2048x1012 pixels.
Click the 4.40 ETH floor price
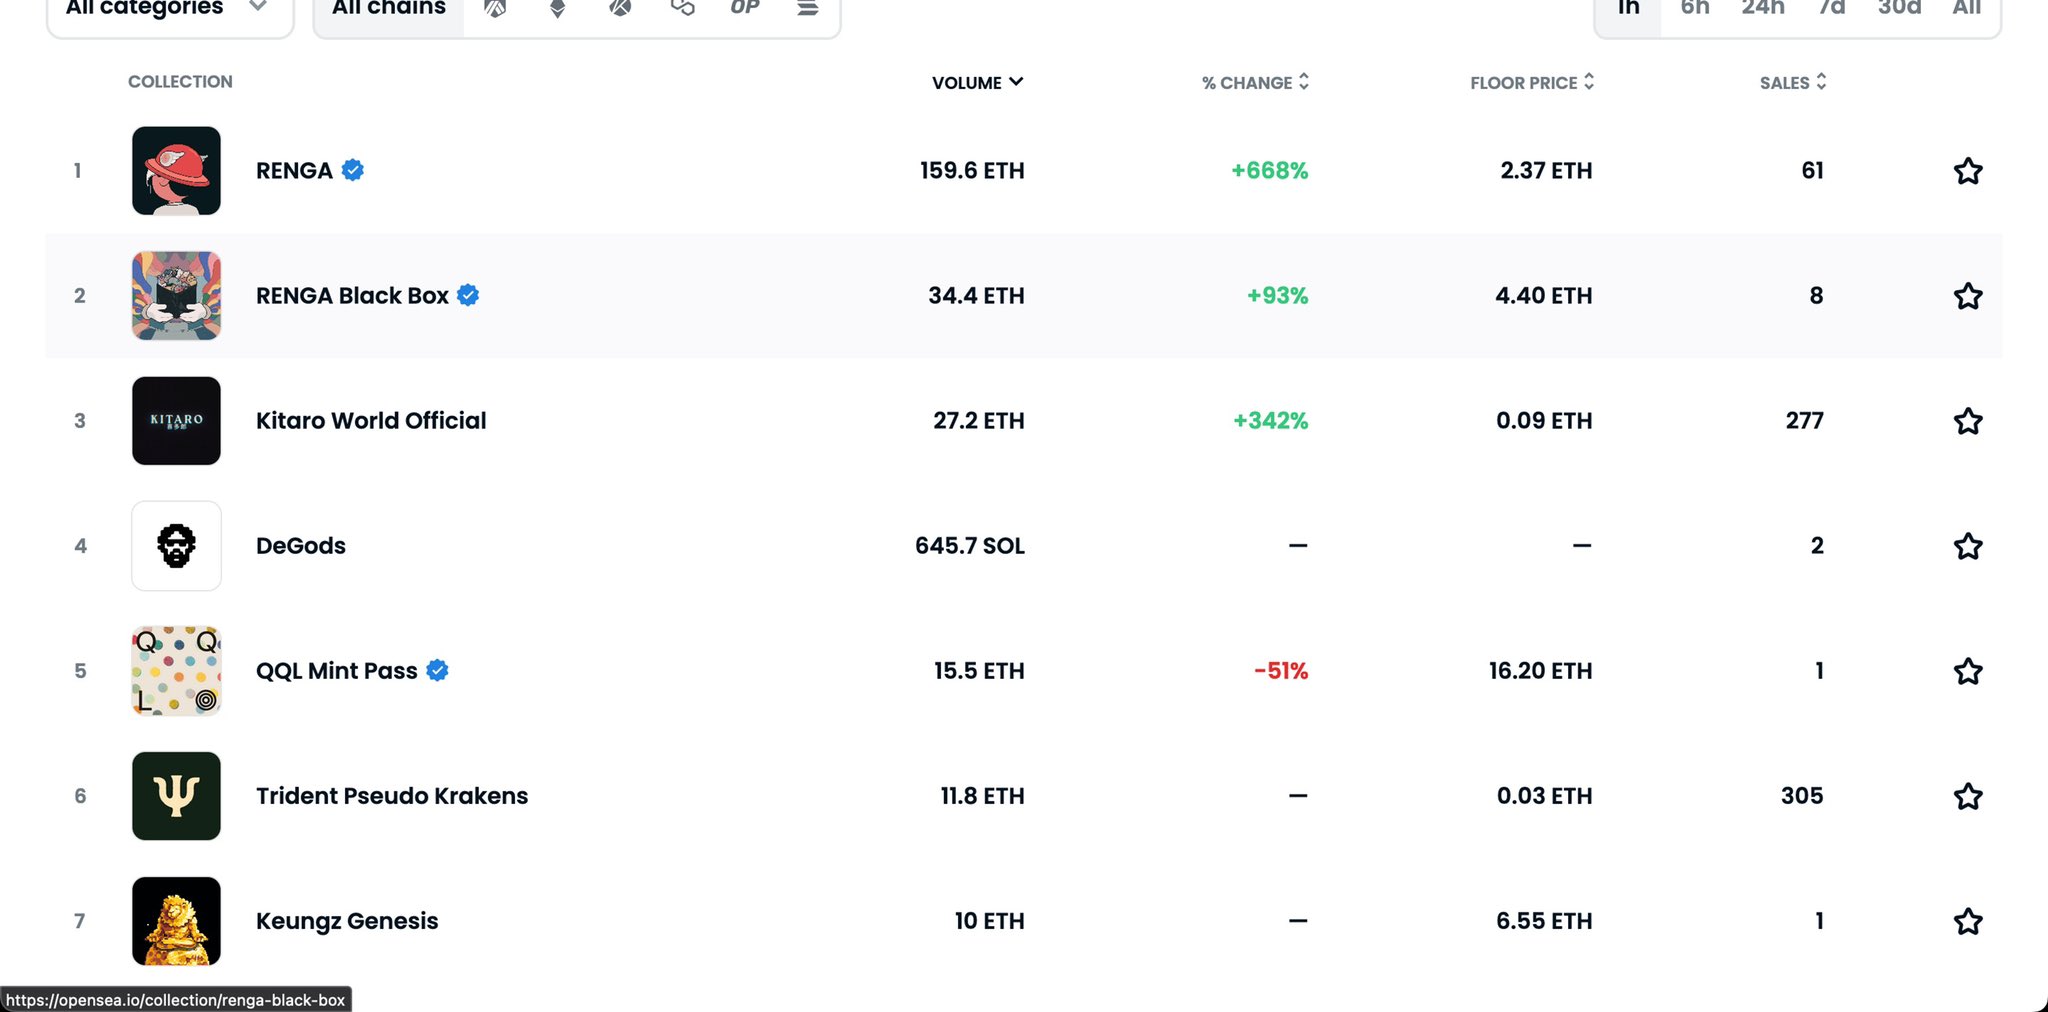(1544, 295)
